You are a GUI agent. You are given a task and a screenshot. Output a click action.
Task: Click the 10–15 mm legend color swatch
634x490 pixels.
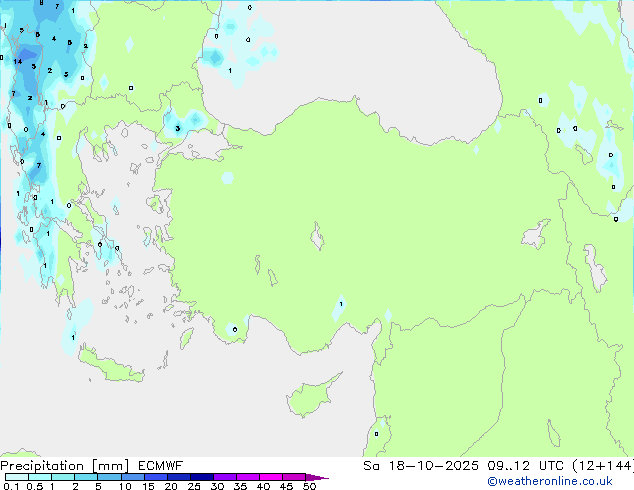point(133,477)
